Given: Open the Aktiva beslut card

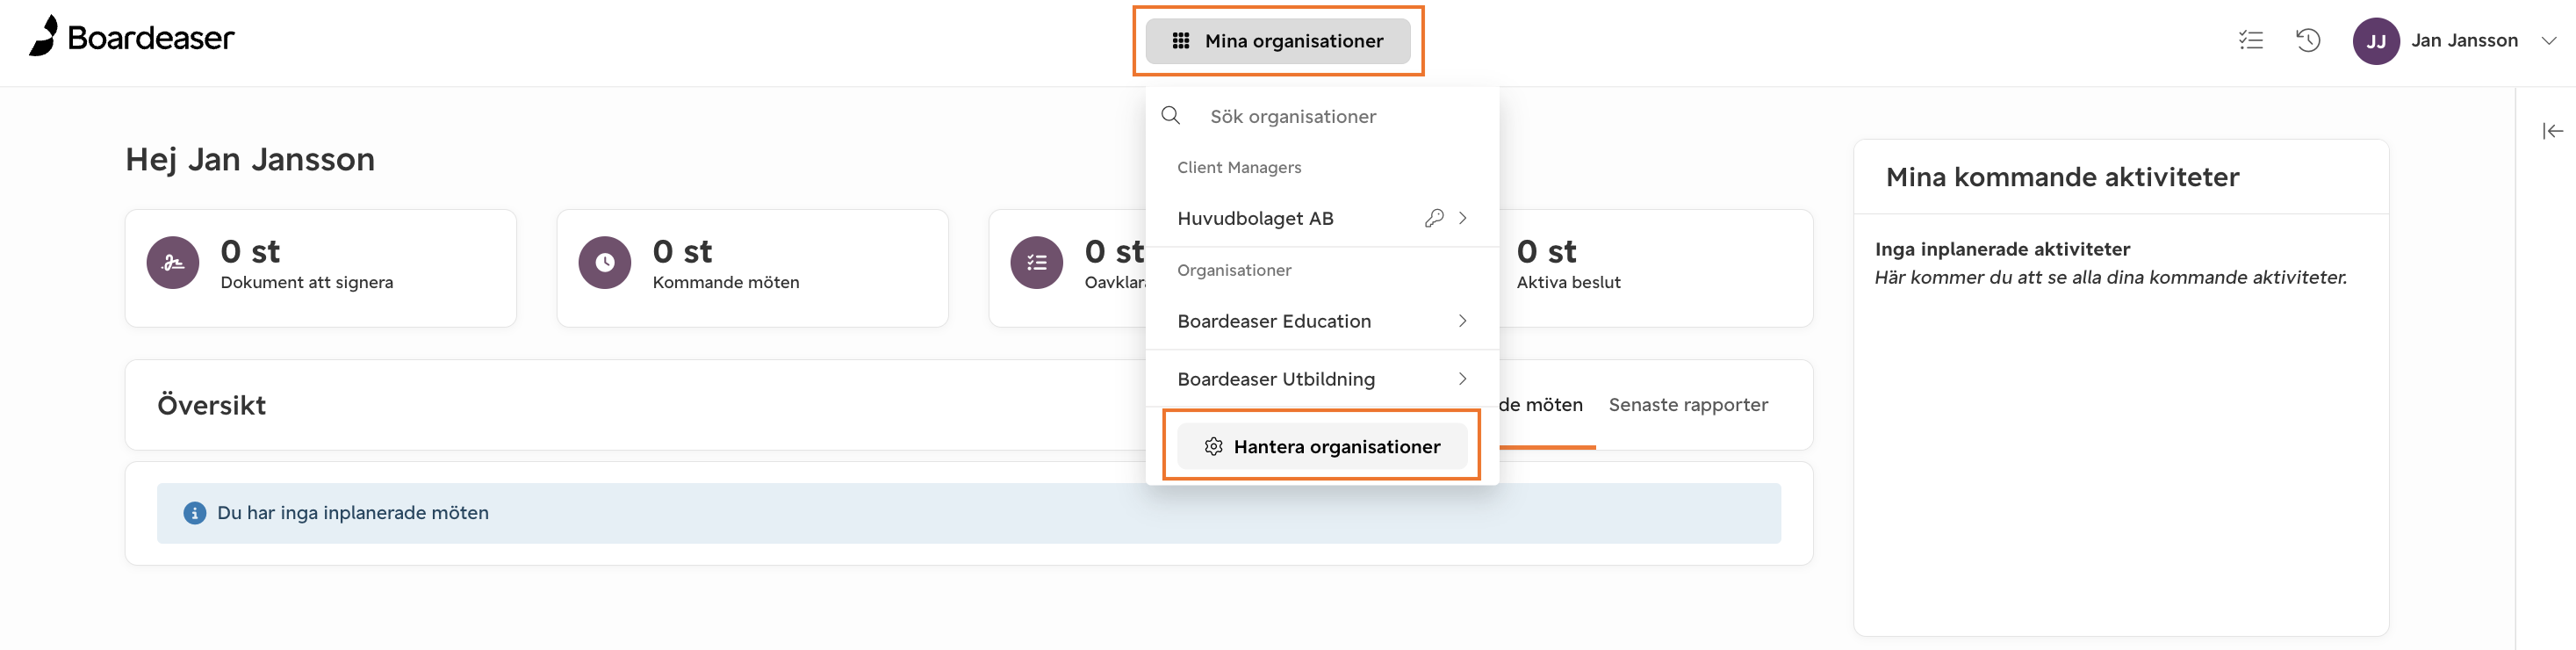Looking at the screenshot, I should pyautogui.click(x=1656, y=268).
